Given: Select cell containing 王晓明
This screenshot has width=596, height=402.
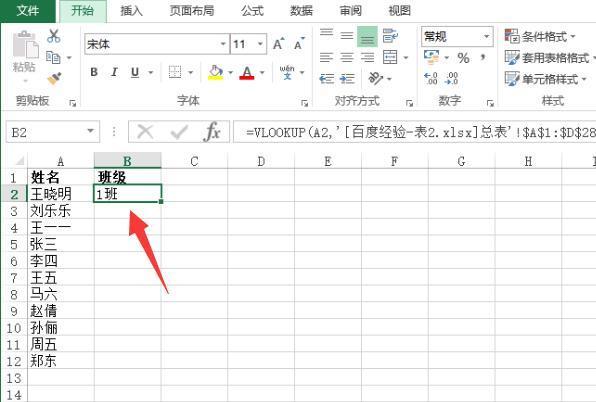Looking at the screenshot, I should [61, 194].
